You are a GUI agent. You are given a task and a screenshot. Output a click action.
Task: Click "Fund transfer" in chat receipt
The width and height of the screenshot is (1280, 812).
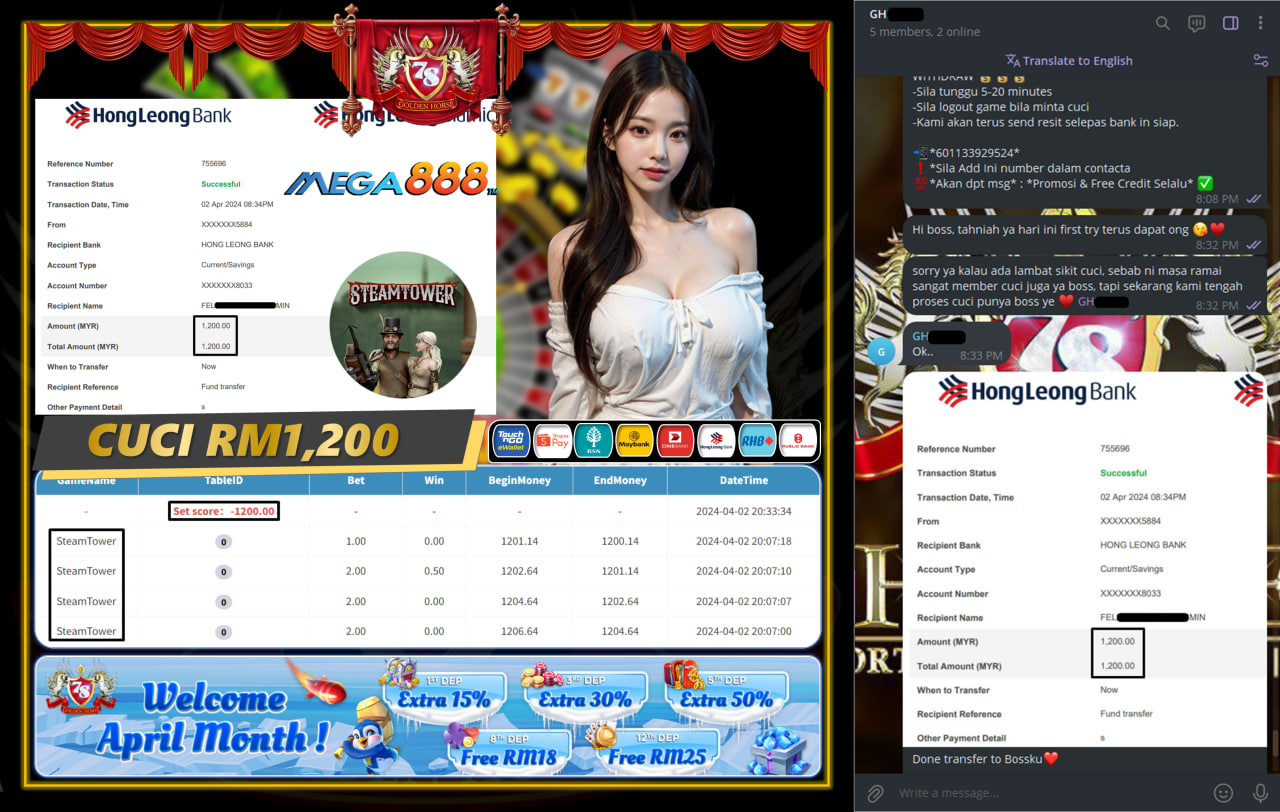(x=1126, y=714)
